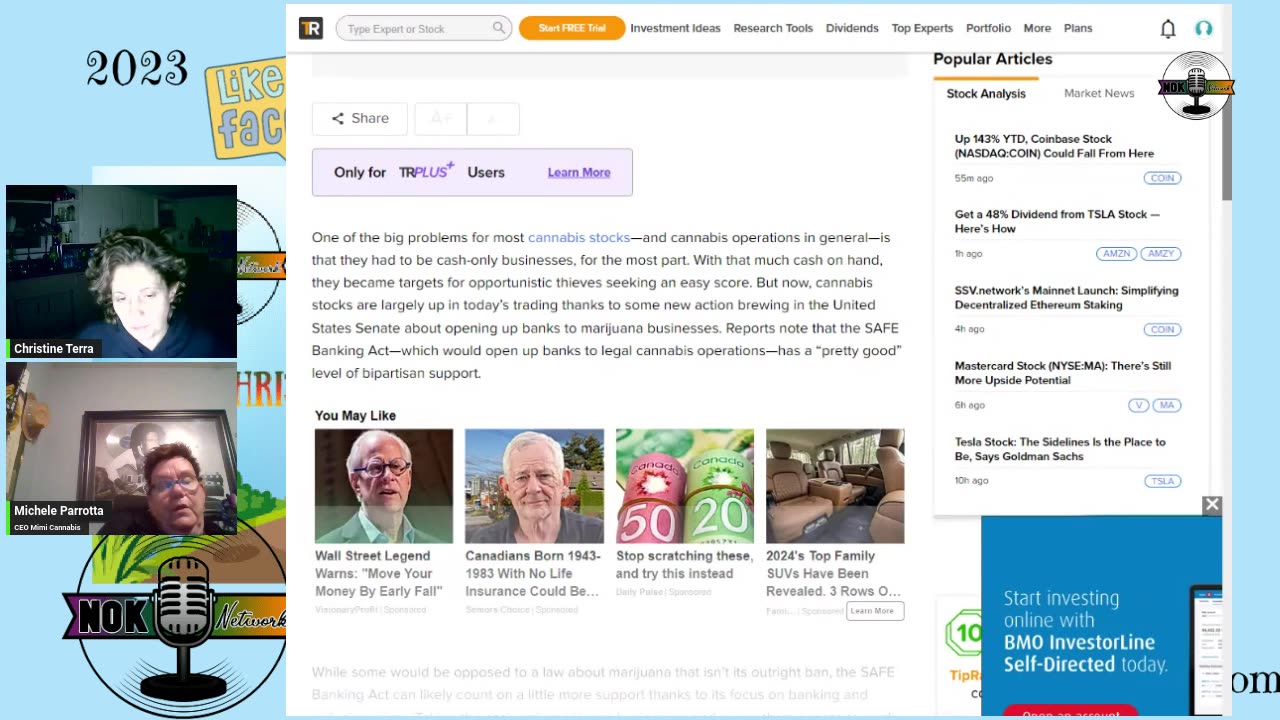Open Canadians Born 1943-1983 ad thumbnail

tap(534, 486)
